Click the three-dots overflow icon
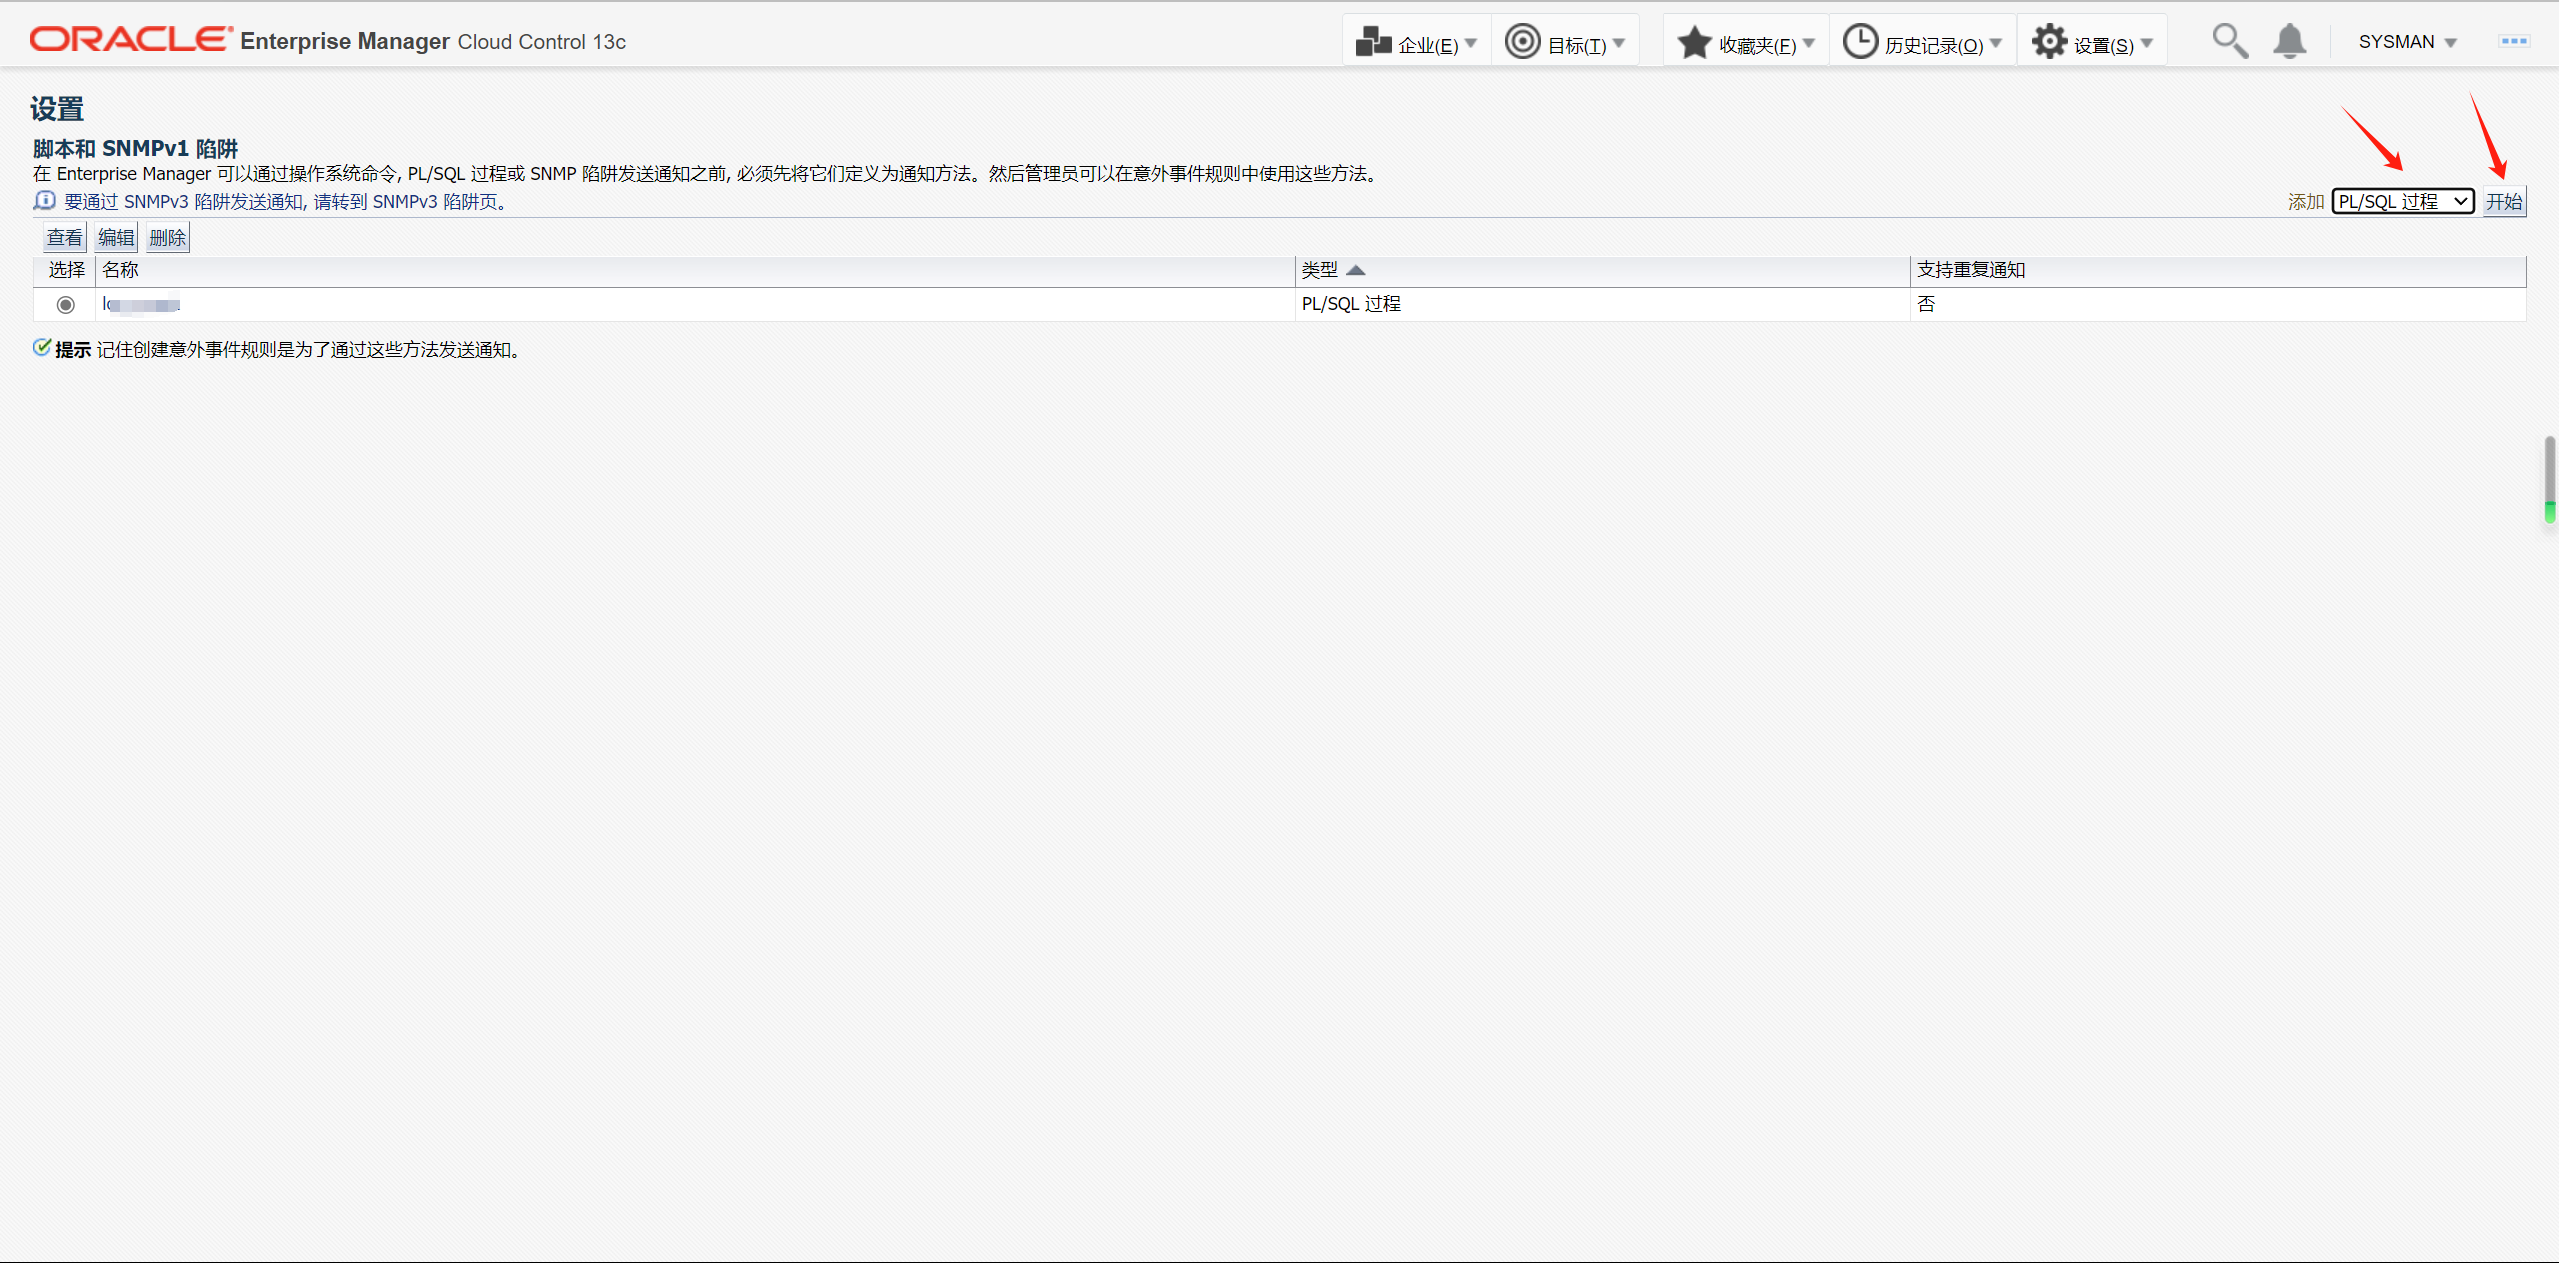 pos(2513,41)
